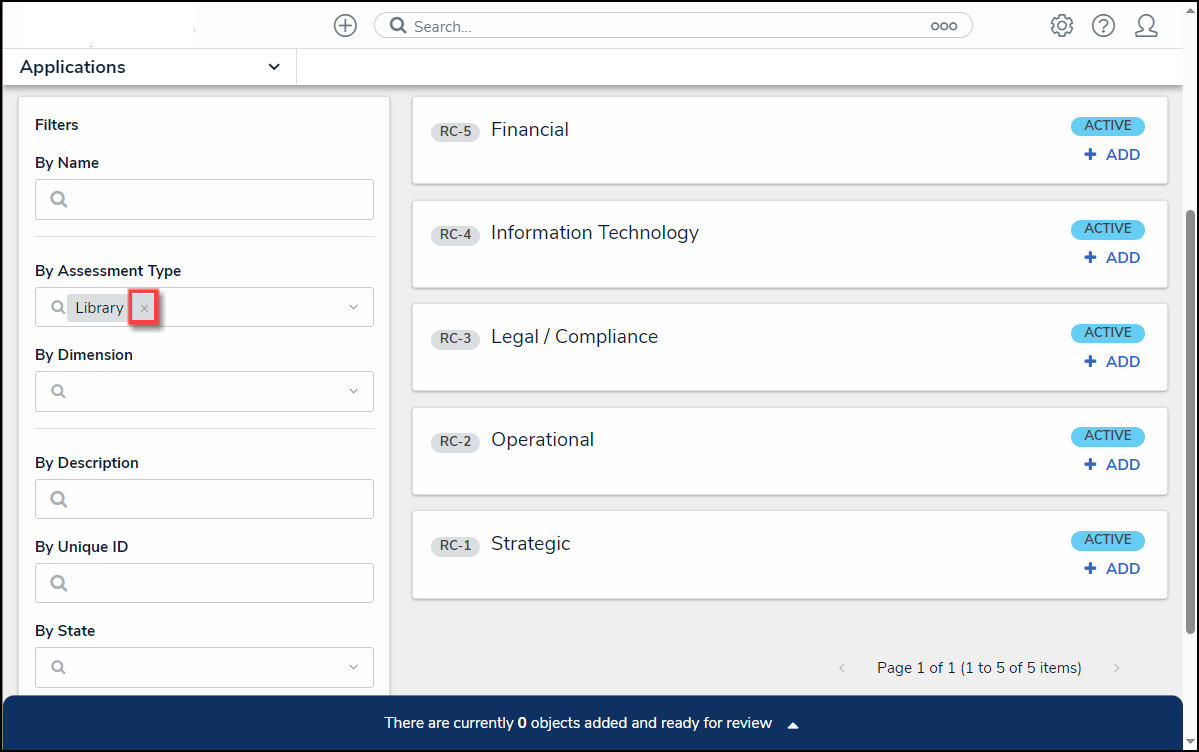Screen dimensions: 1199x752
Task: Open the user profile icon
Action: point(1146,26)
